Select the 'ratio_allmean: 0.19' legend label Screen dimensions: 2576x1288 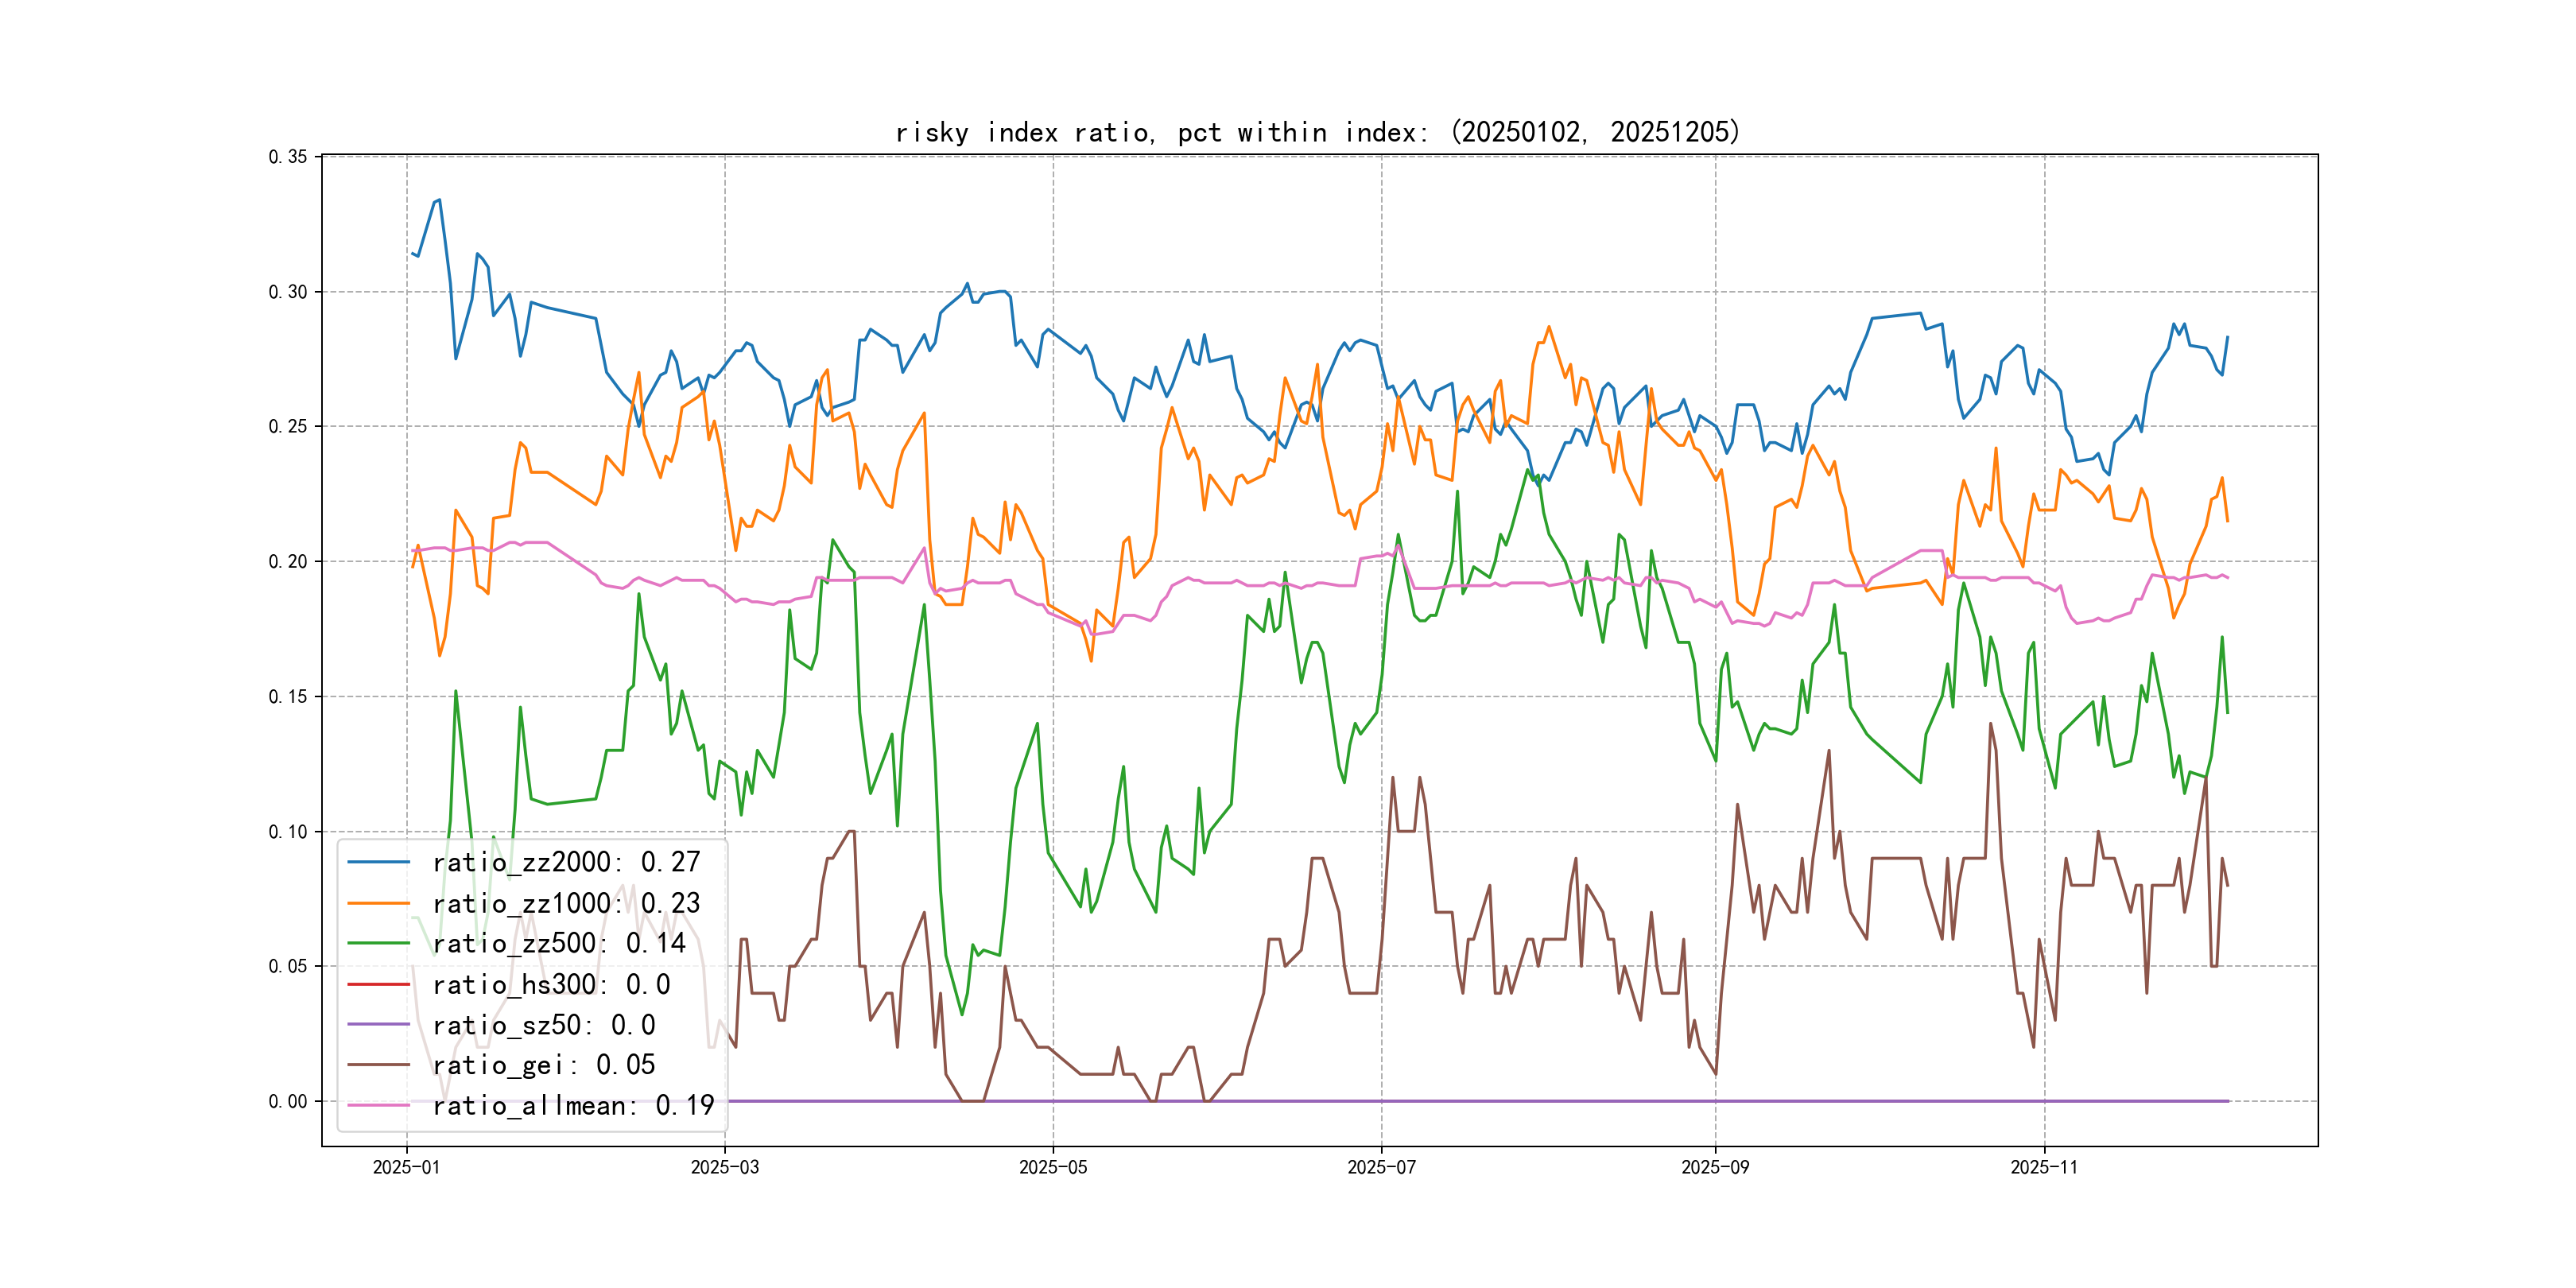pyautogui.click(x=573, y=1106)
